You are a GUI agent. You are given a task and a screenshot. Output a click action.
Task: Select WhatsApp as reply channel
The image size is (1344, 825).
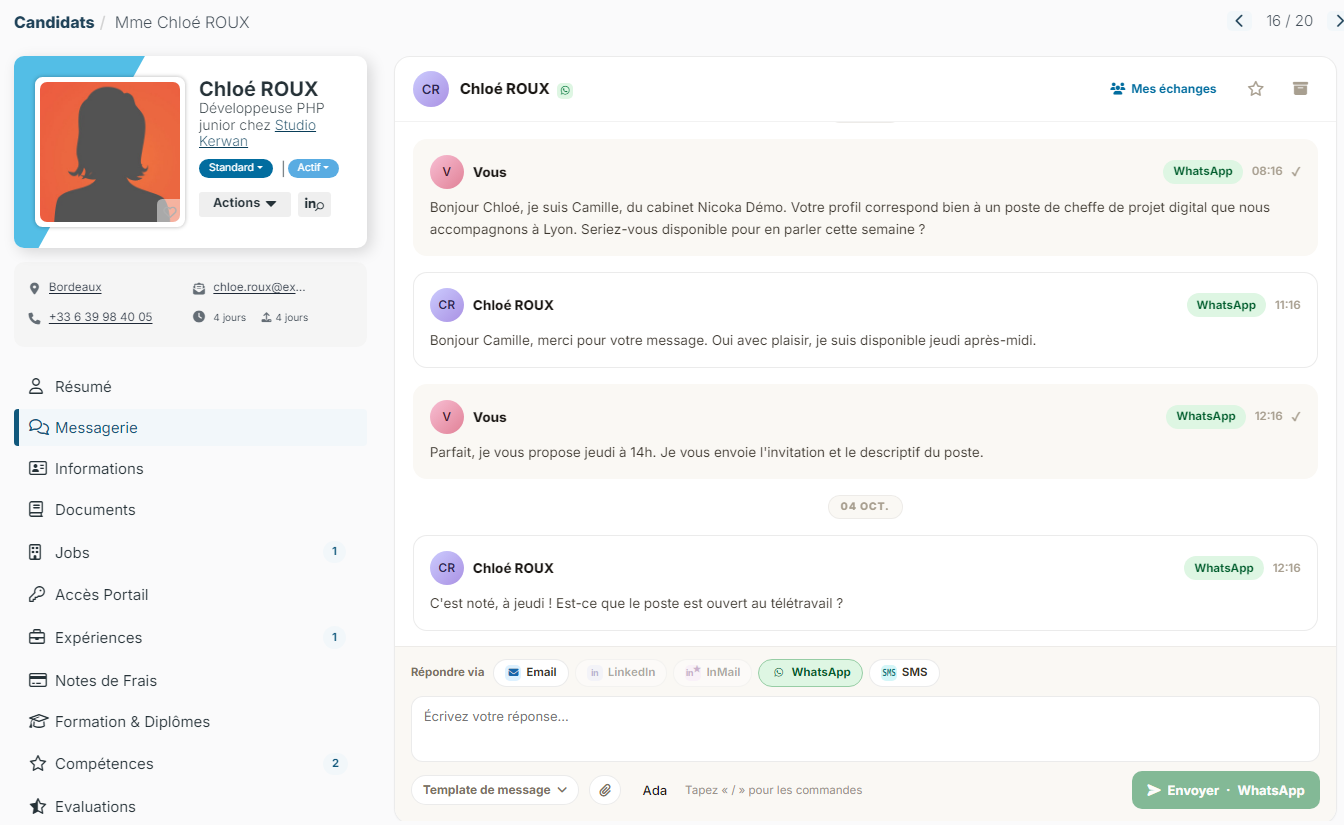[x=810, y=673]
